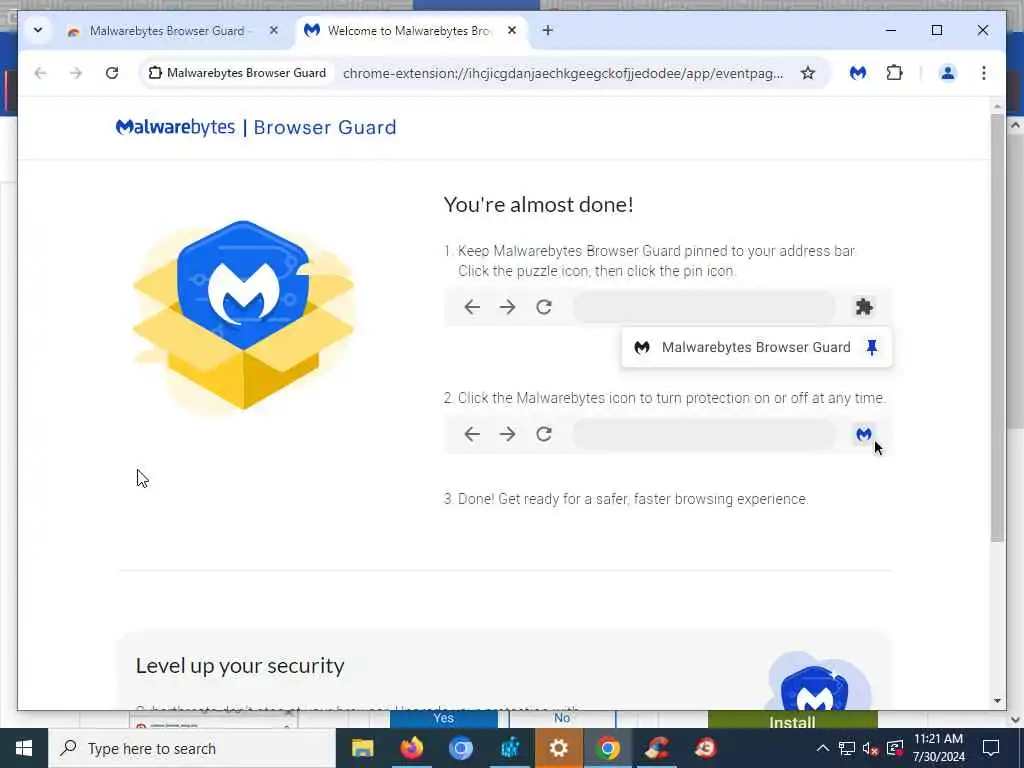
Task: Click the green Install button in background window
Action: [x=792, y=720]
